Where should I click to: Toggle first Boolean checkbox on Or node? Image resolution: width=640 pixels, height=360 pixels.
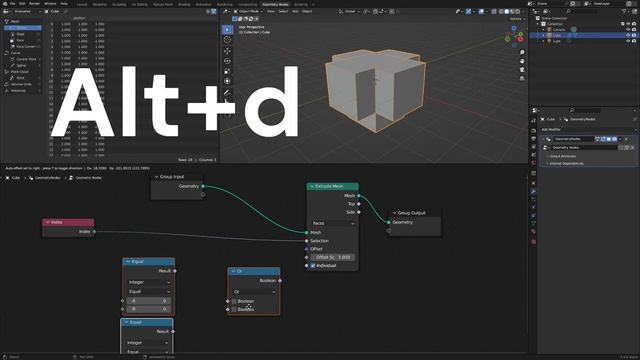(234, 301)
